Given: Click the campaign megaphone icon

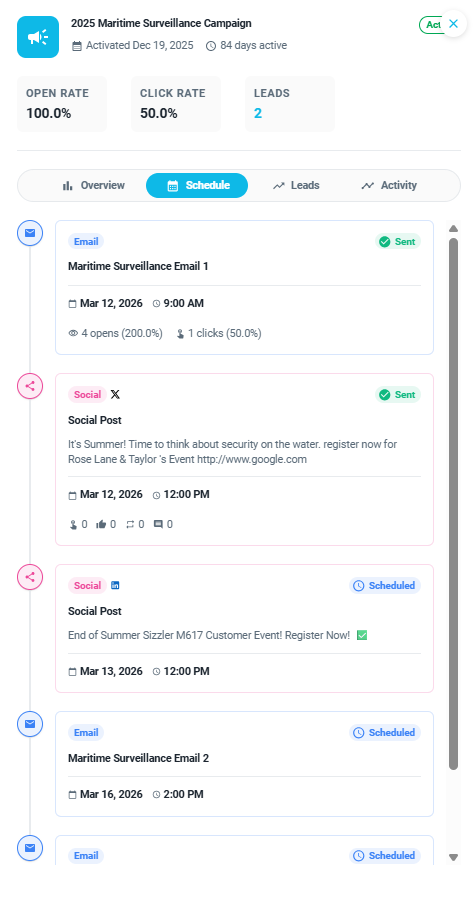Looking at the screenshot, I should pos(38,37).
